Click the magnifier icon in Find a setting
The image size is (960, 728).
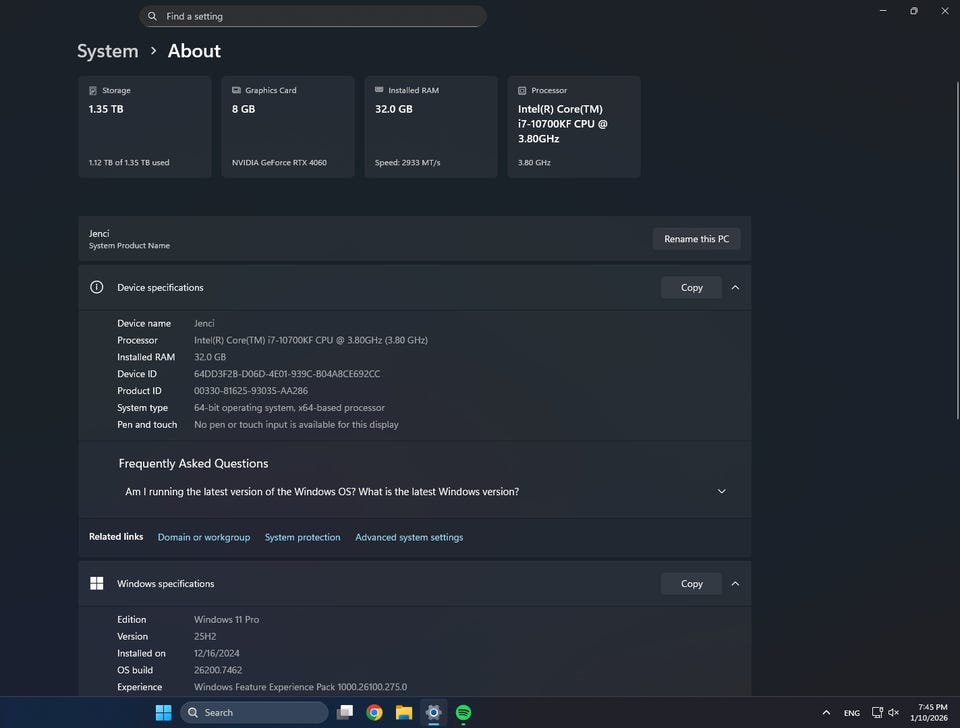tap(152, 16)
